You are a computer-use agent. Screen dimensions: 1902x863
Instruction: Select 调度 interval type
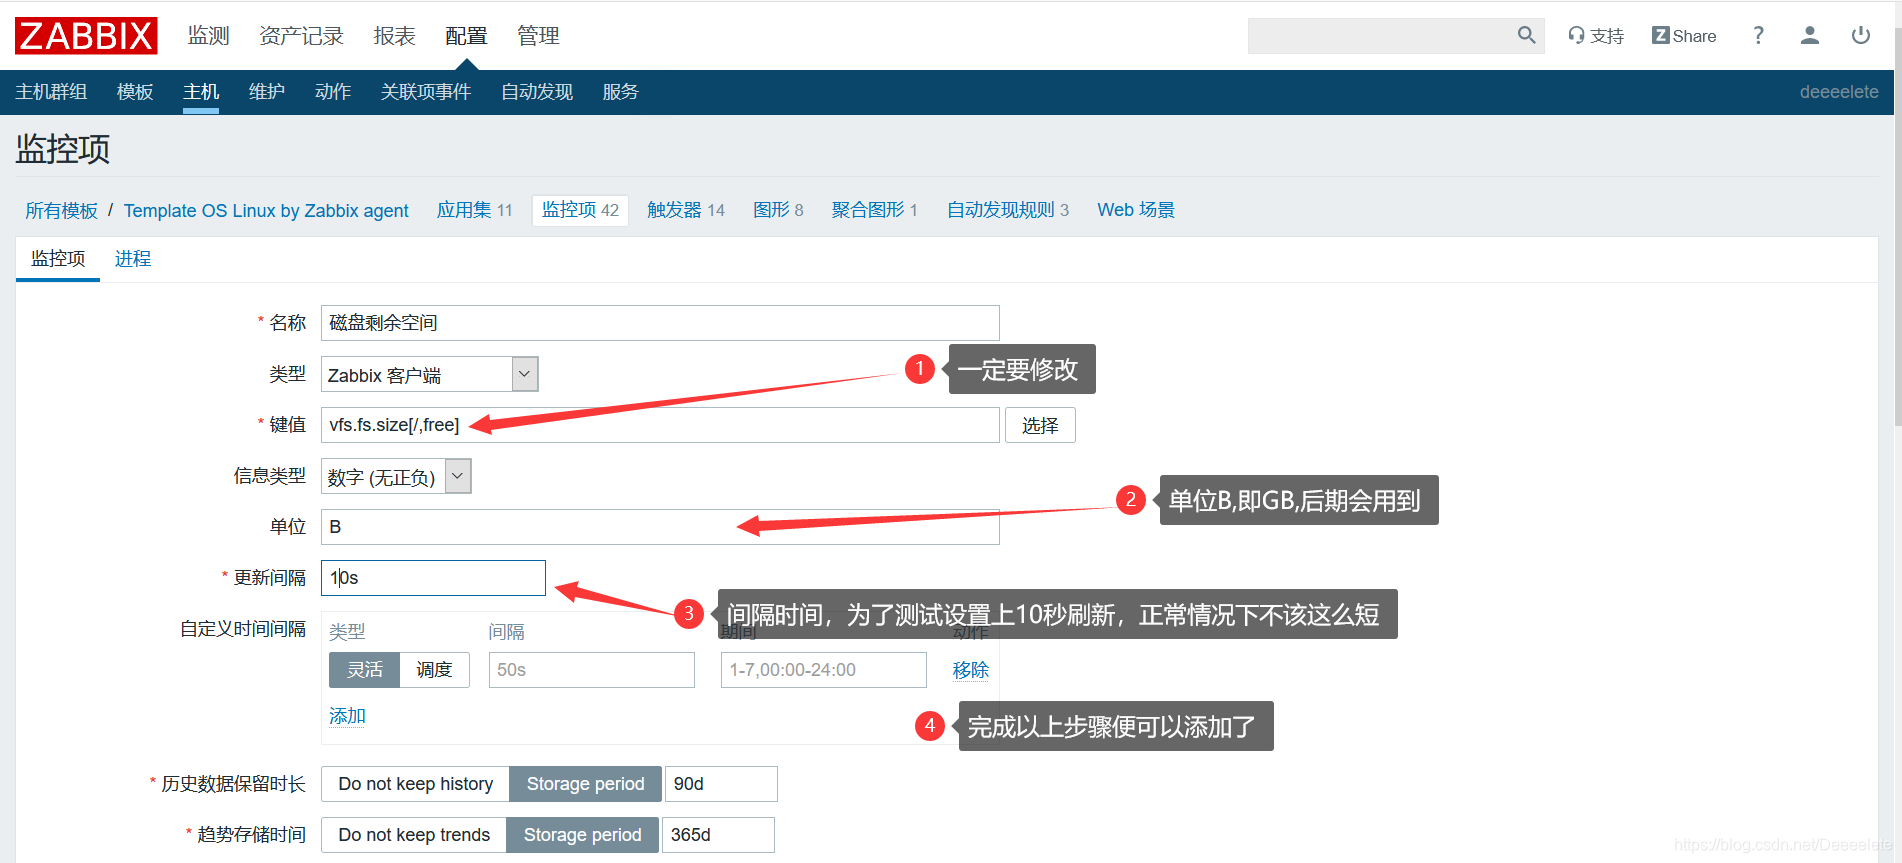pyautogui.click(x=435, y=670)
